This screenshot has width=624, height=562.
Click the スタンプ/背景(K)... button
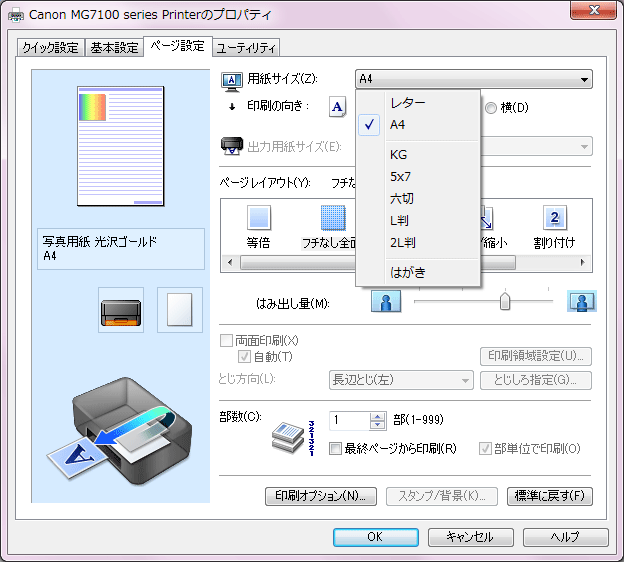442,496
